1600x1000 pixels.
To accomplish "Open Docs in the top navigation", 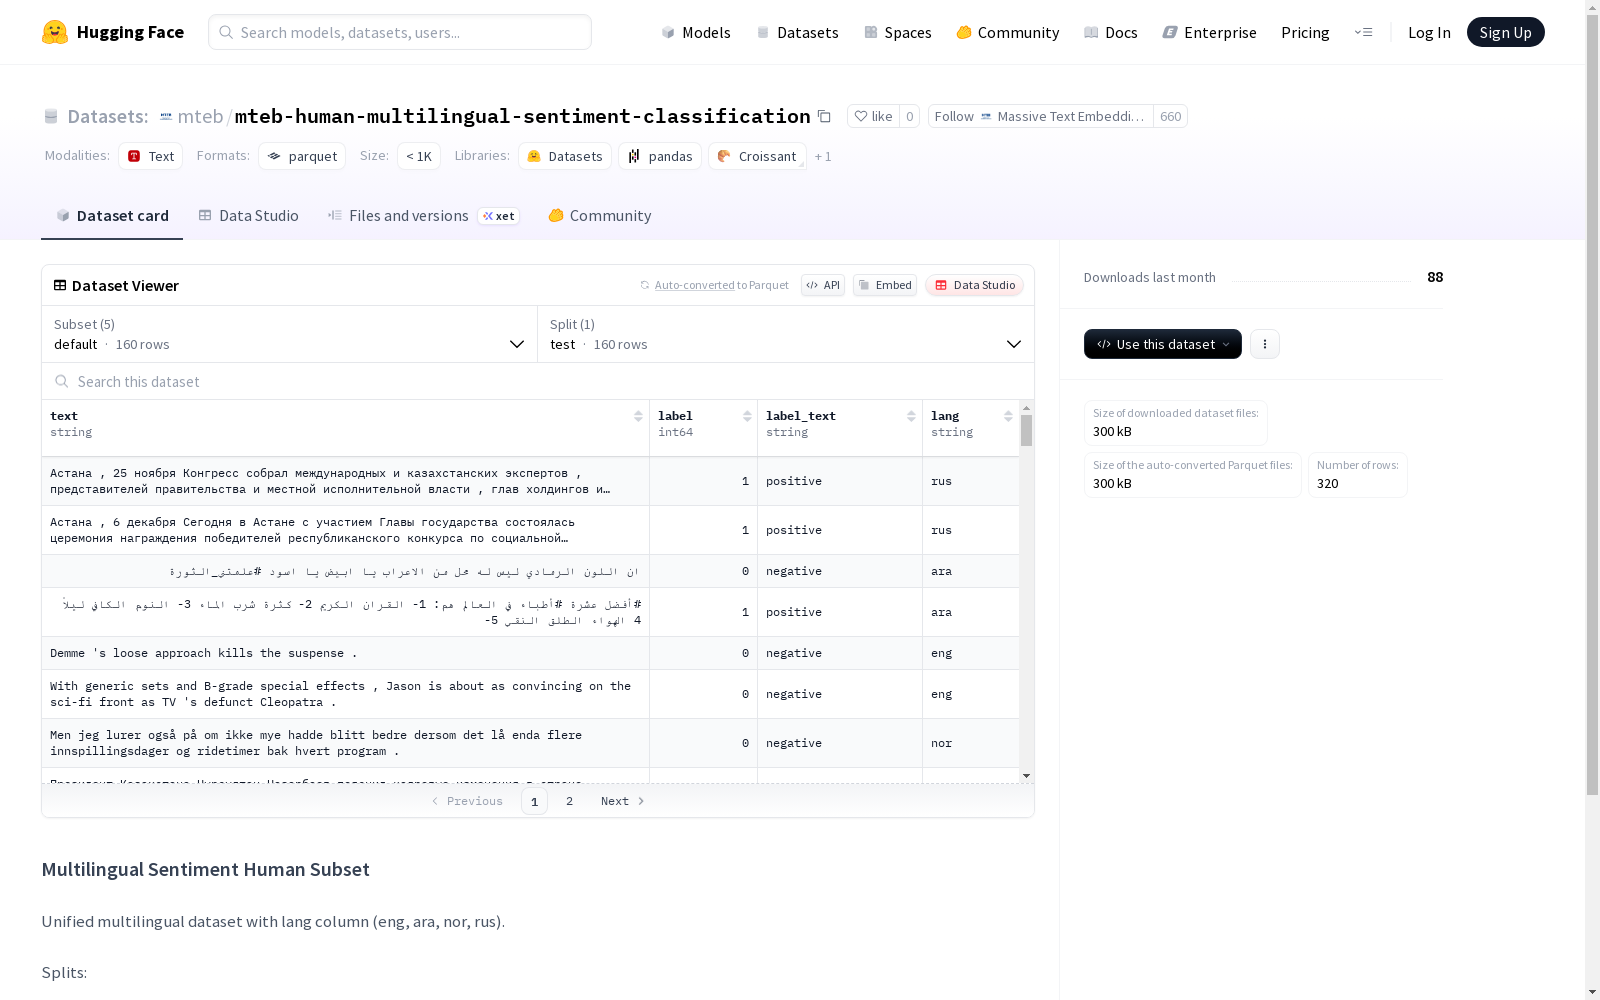I will [x=1111, y=32].
